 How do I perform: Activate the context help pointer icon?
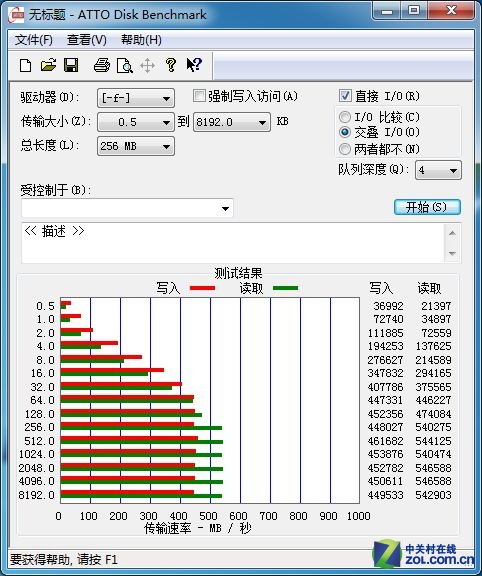point(194,65)
